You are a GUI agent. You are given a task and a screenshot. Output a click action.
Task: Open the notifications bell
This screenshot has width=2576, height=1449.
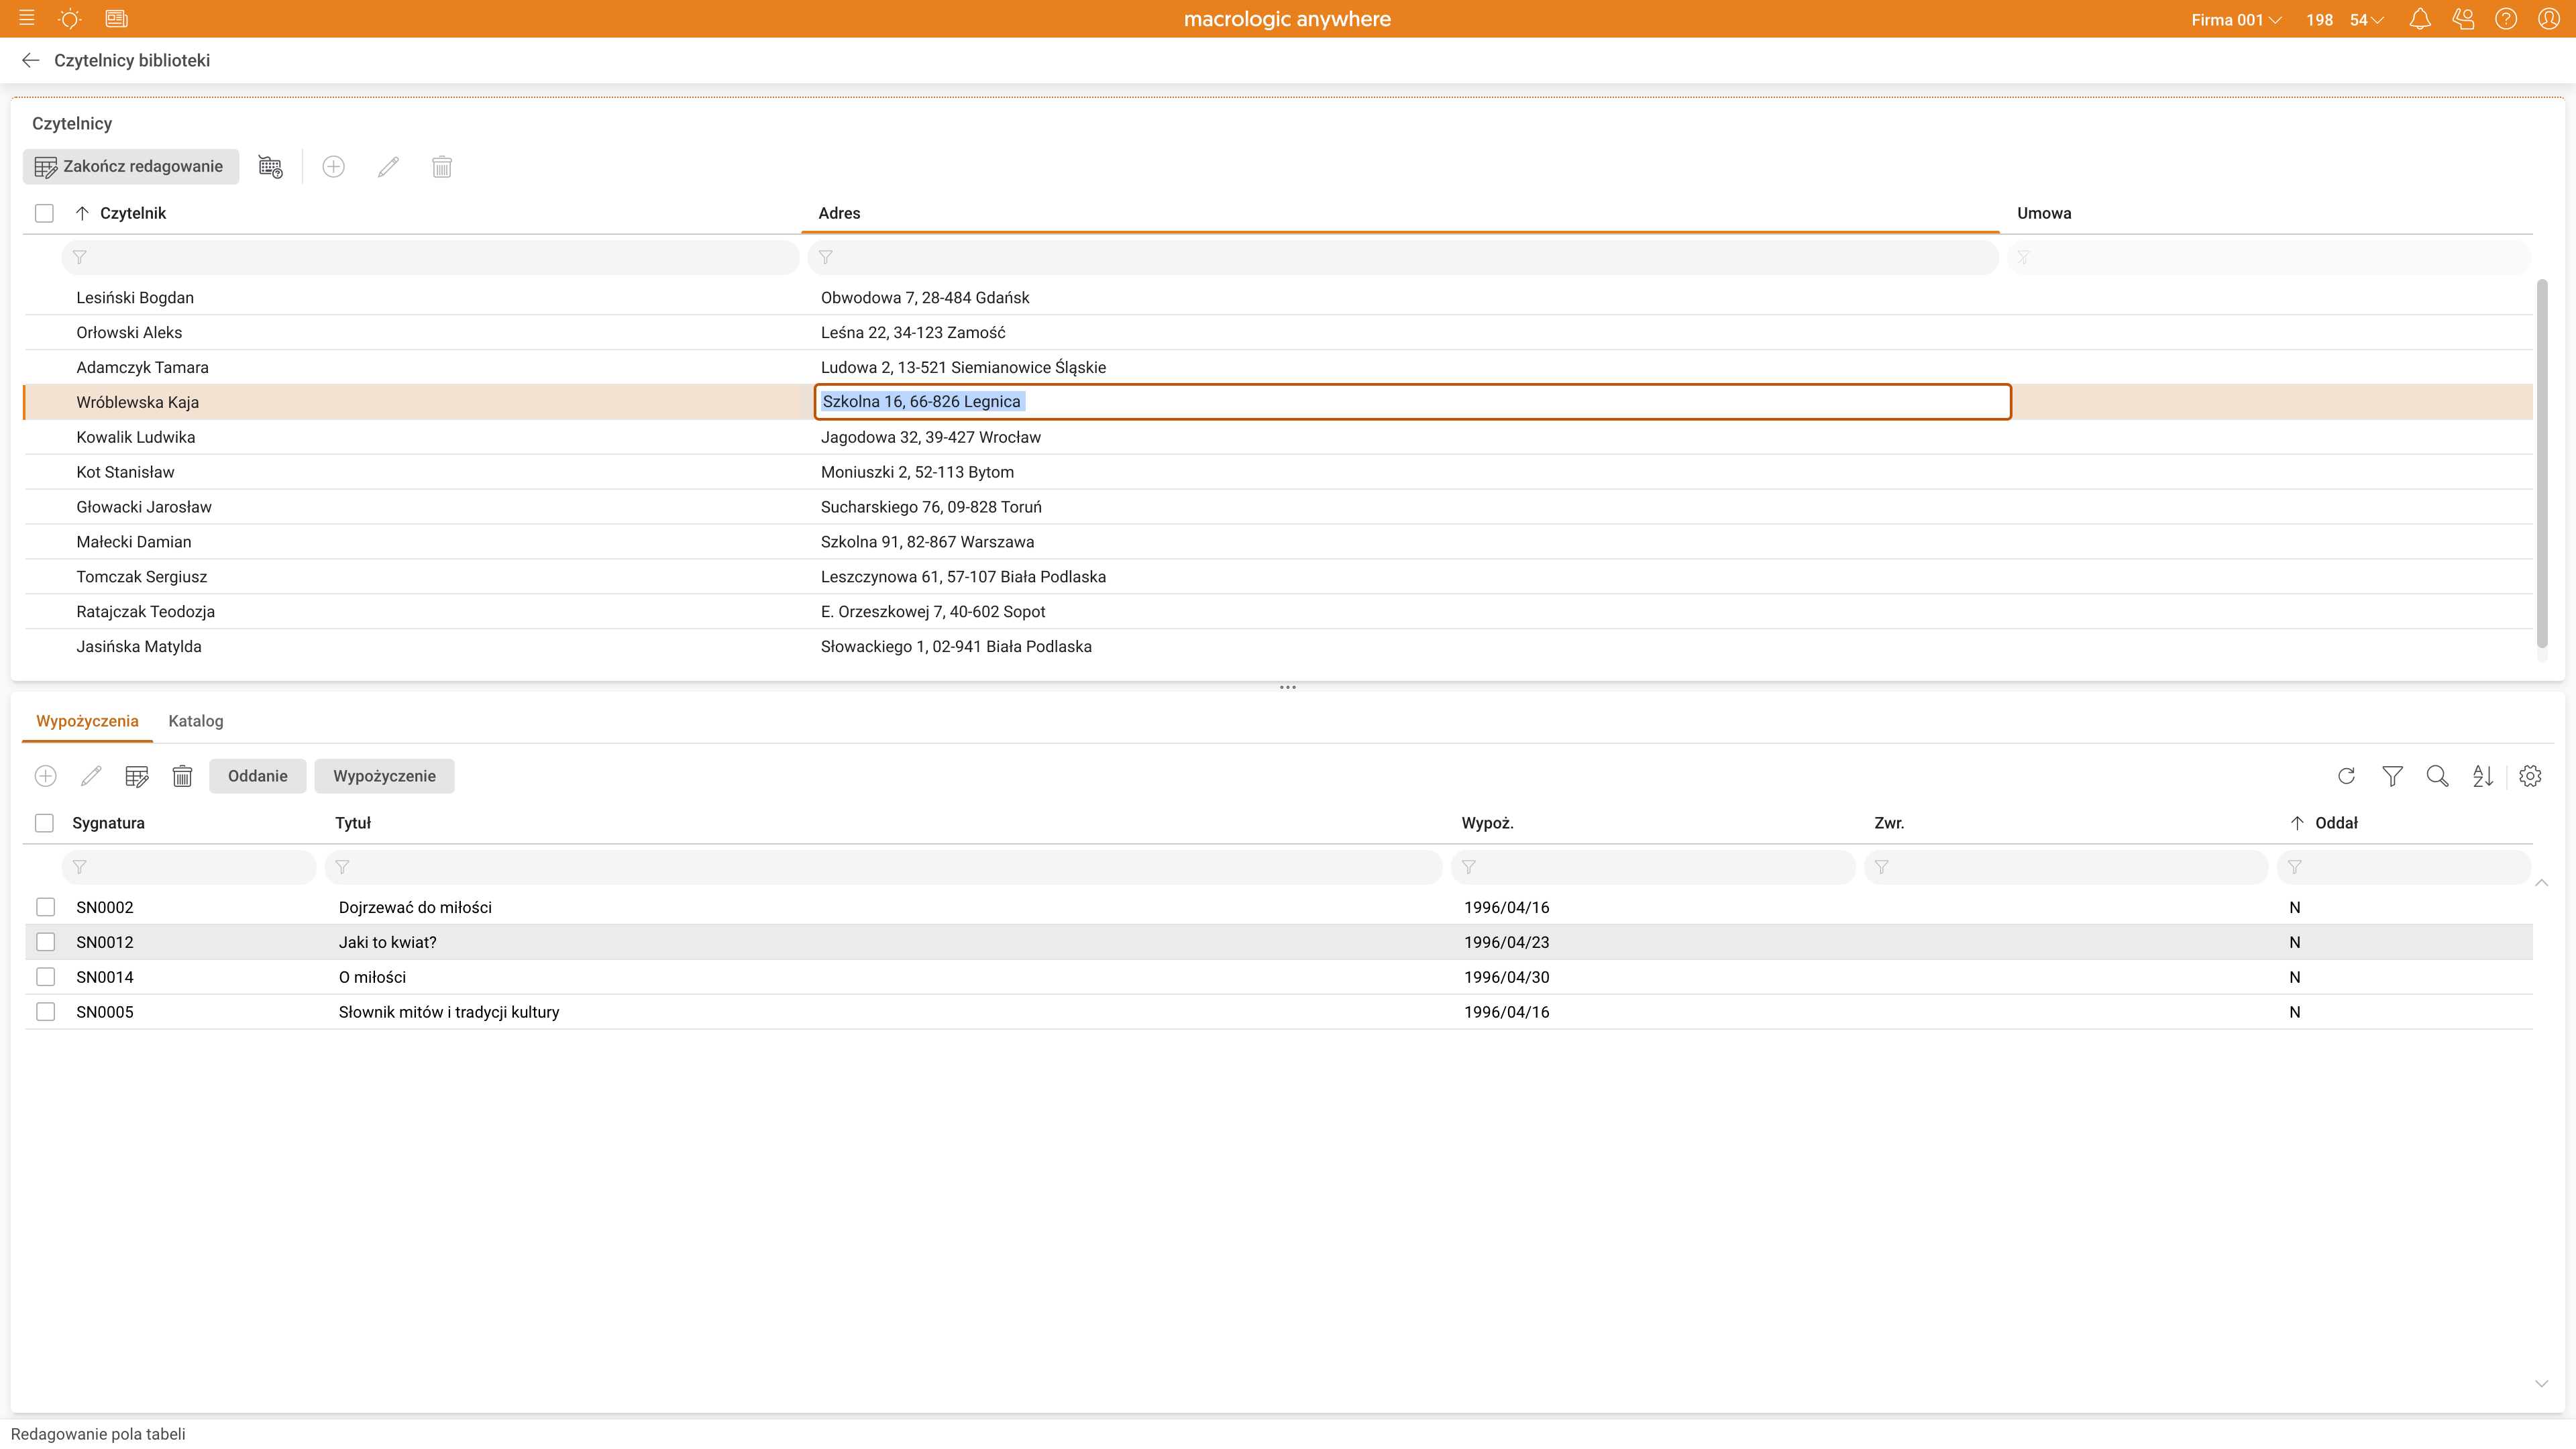(2419, 19)
